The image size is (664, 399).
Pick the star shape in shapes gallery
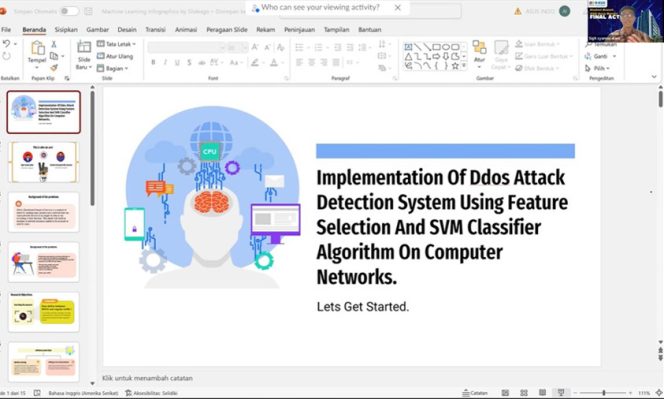pos(455,66)
